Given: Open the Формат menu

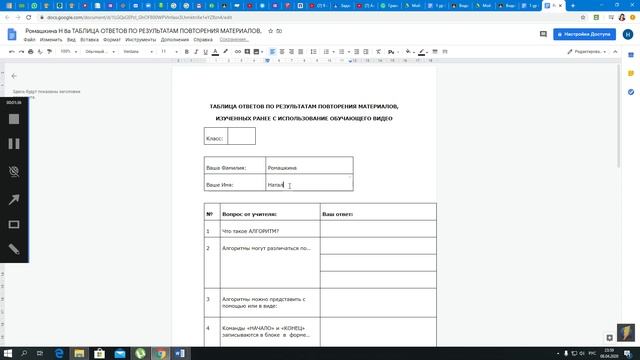Looking at the screenshot, I should (112, 40).
